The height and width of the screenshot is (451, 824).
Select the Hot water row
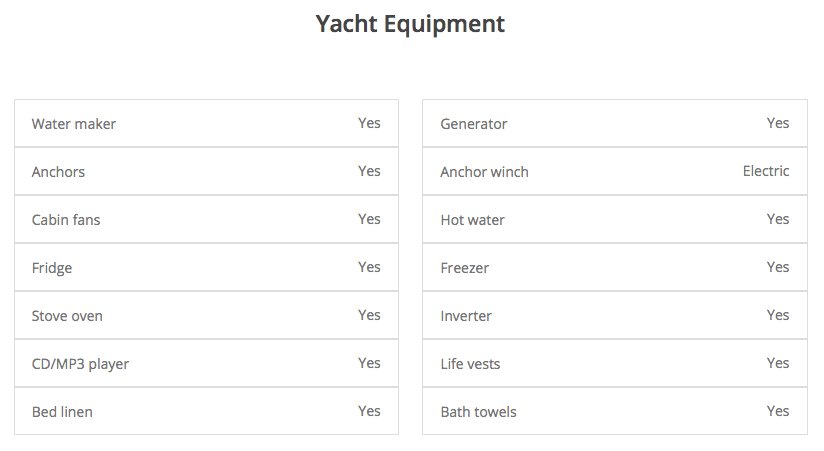point(614,220)
